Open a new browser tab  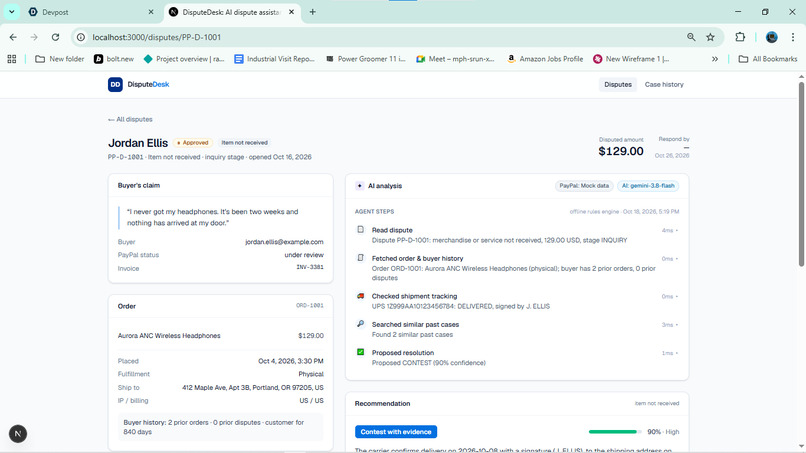(x=313, y=12)
